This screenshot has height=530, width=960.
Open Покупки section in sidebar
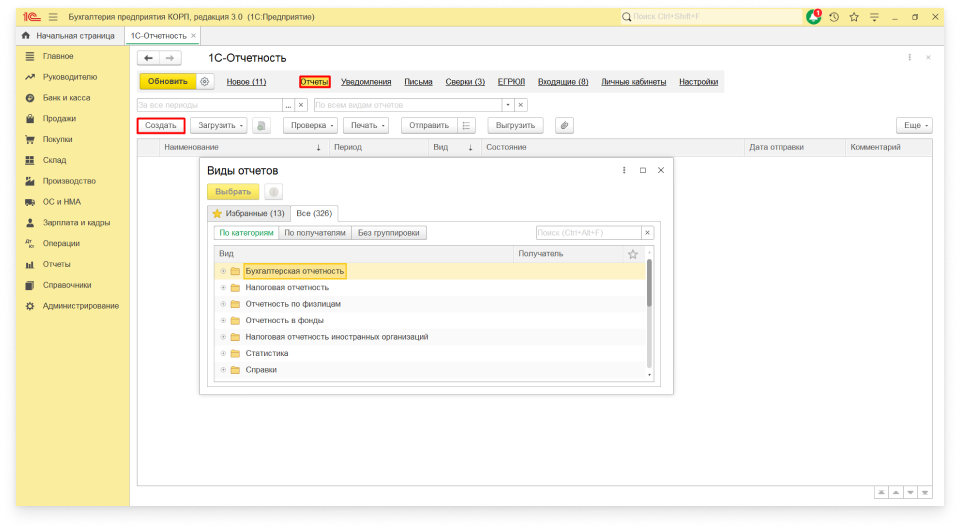point(58,140)
